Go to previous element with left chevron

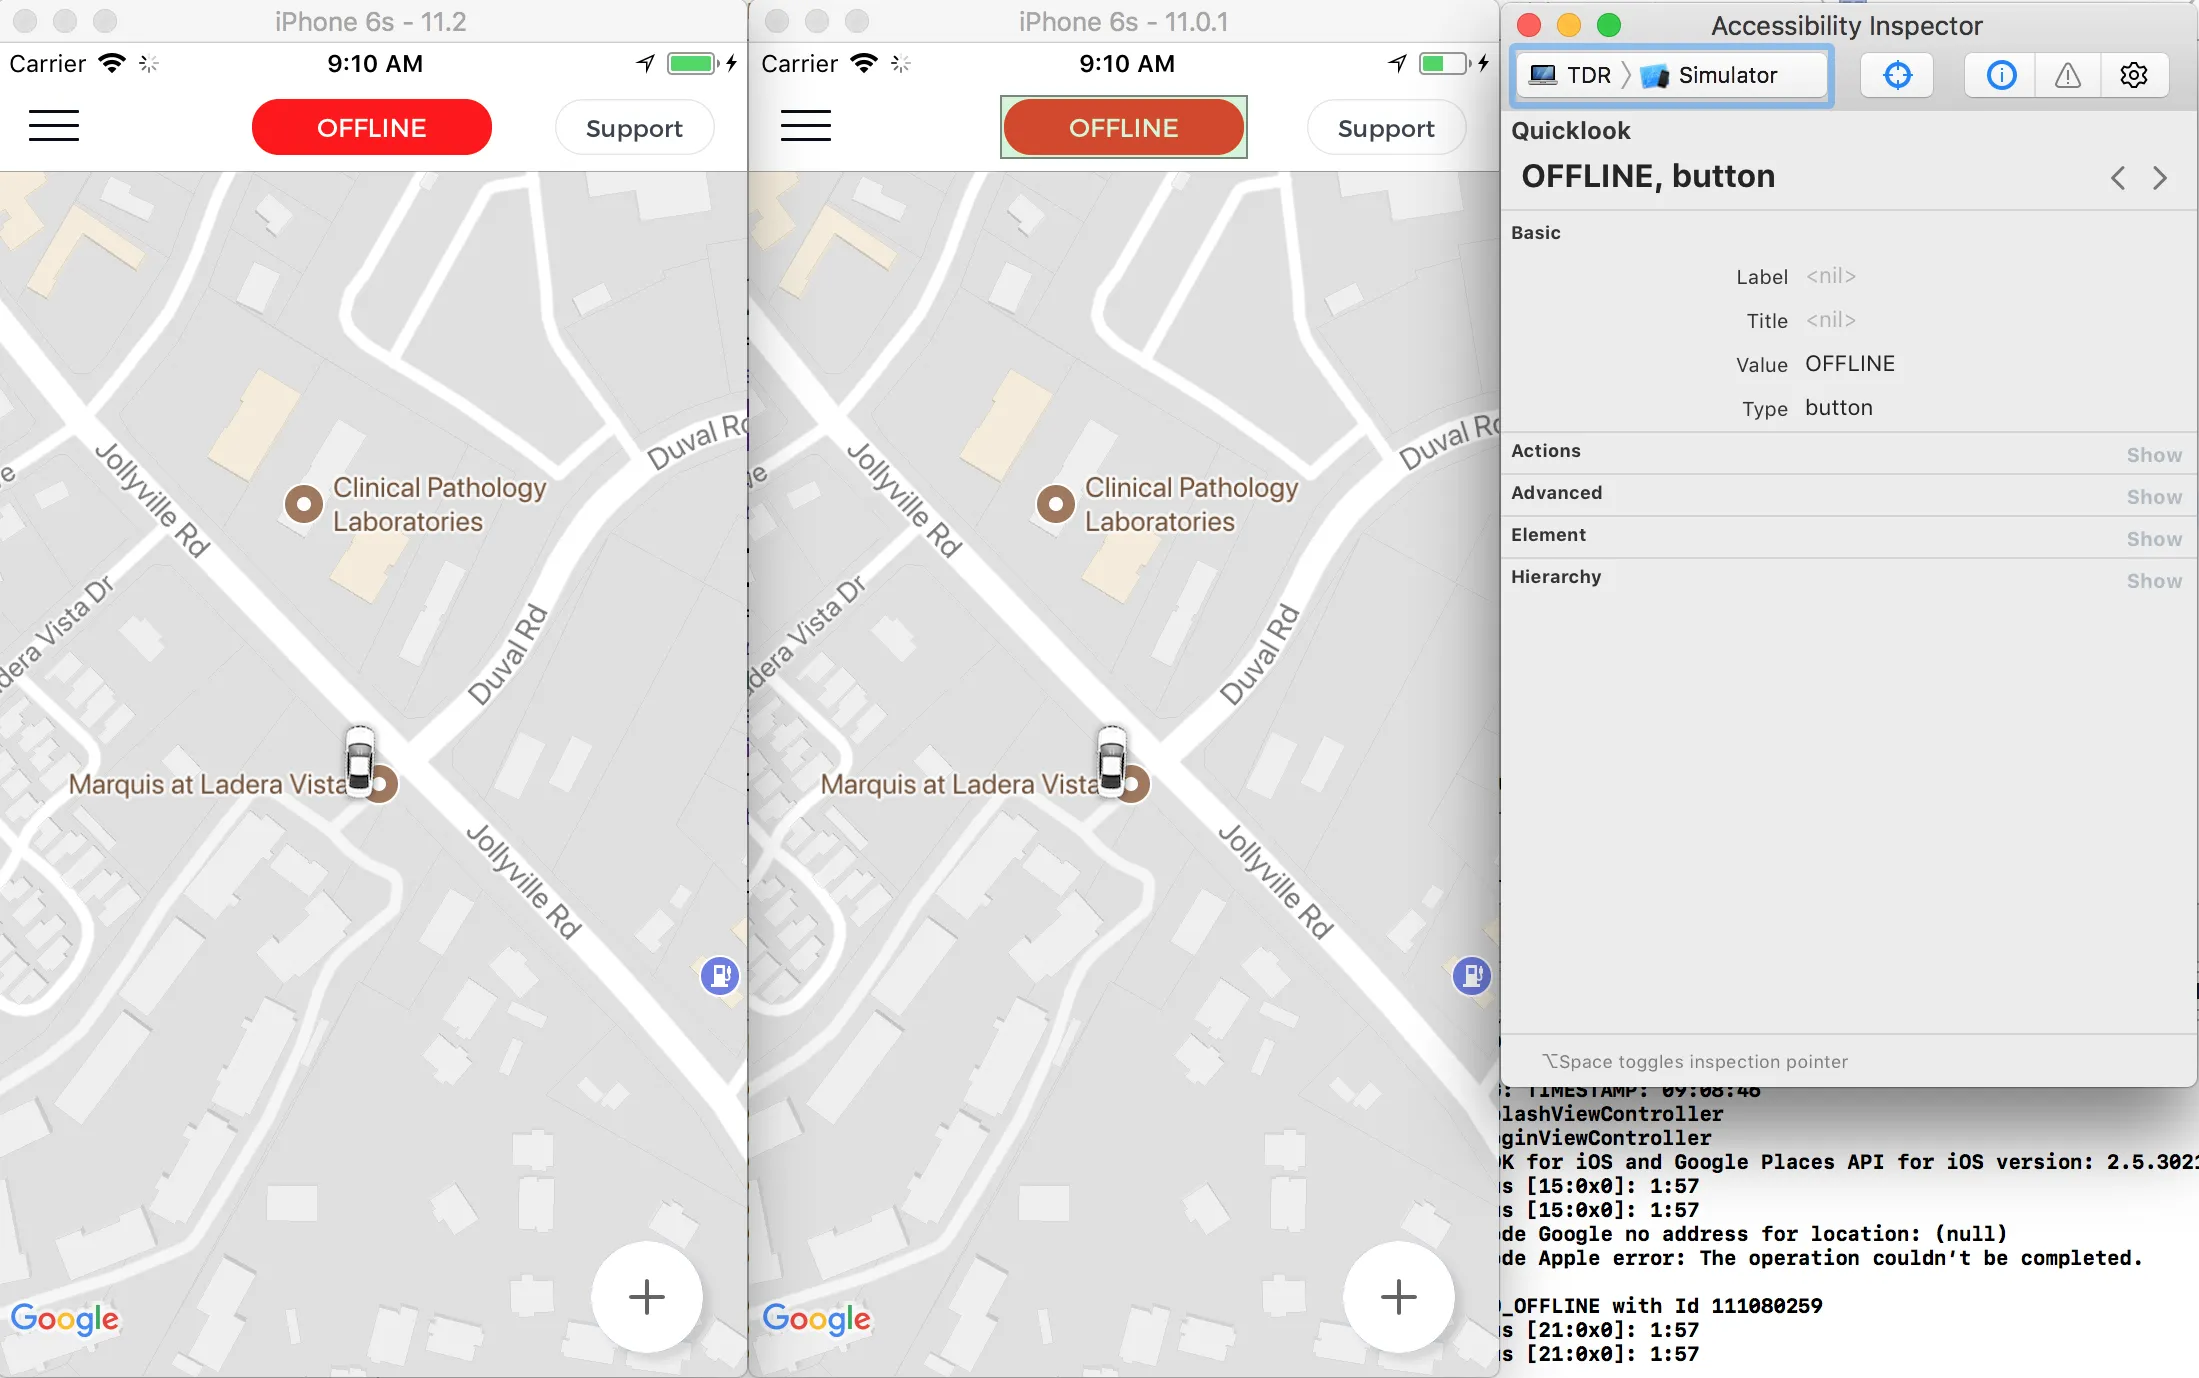coord(2117,178)
